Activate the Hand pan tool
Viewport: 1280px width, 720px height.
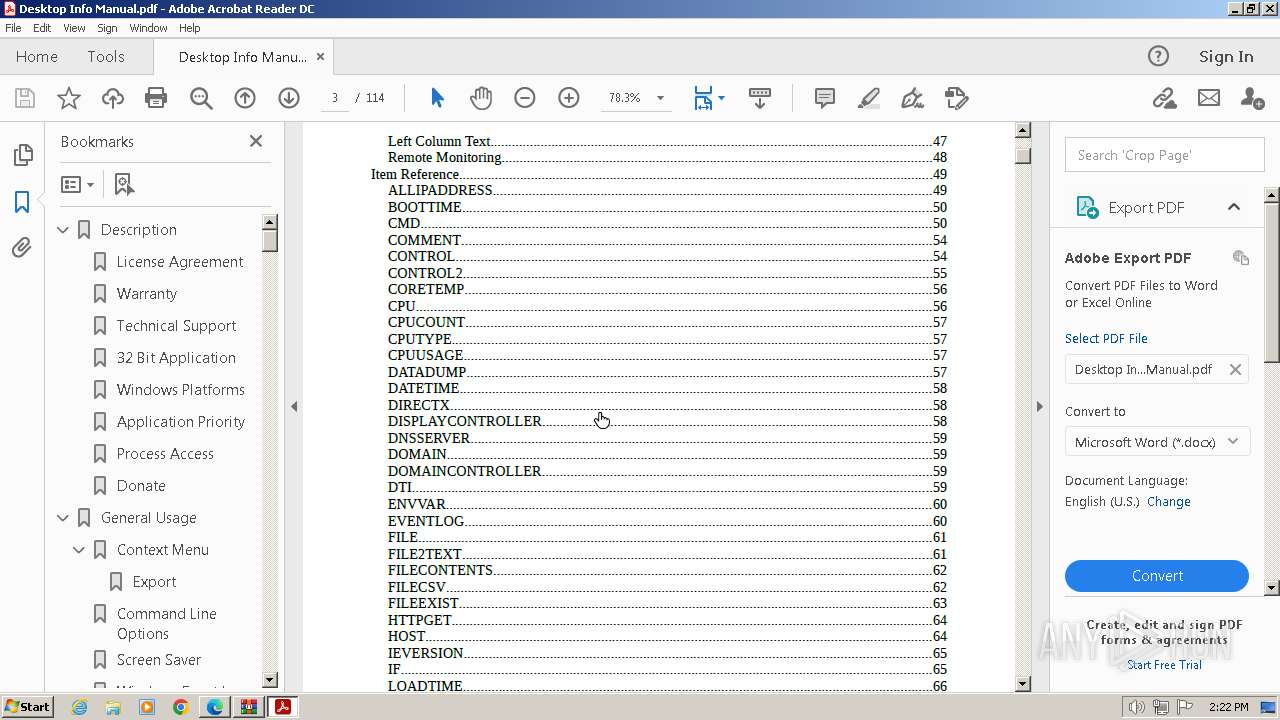coord(481,98)
